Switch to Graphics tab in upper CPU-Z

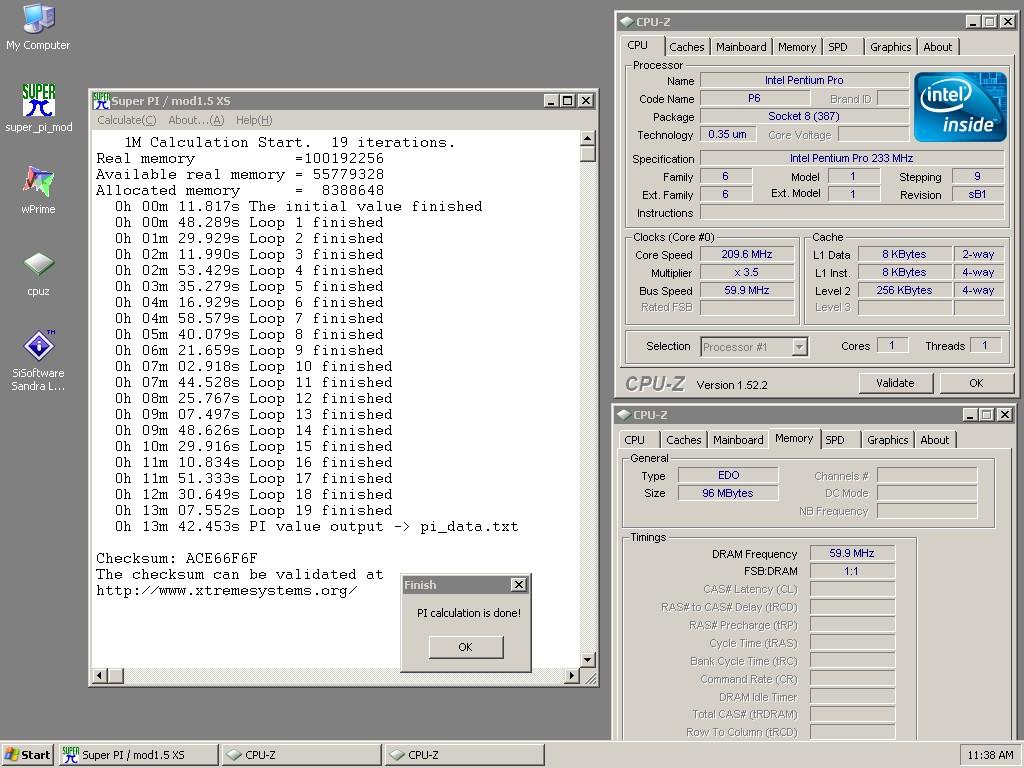pyautogui.click(x=890, y=47)
